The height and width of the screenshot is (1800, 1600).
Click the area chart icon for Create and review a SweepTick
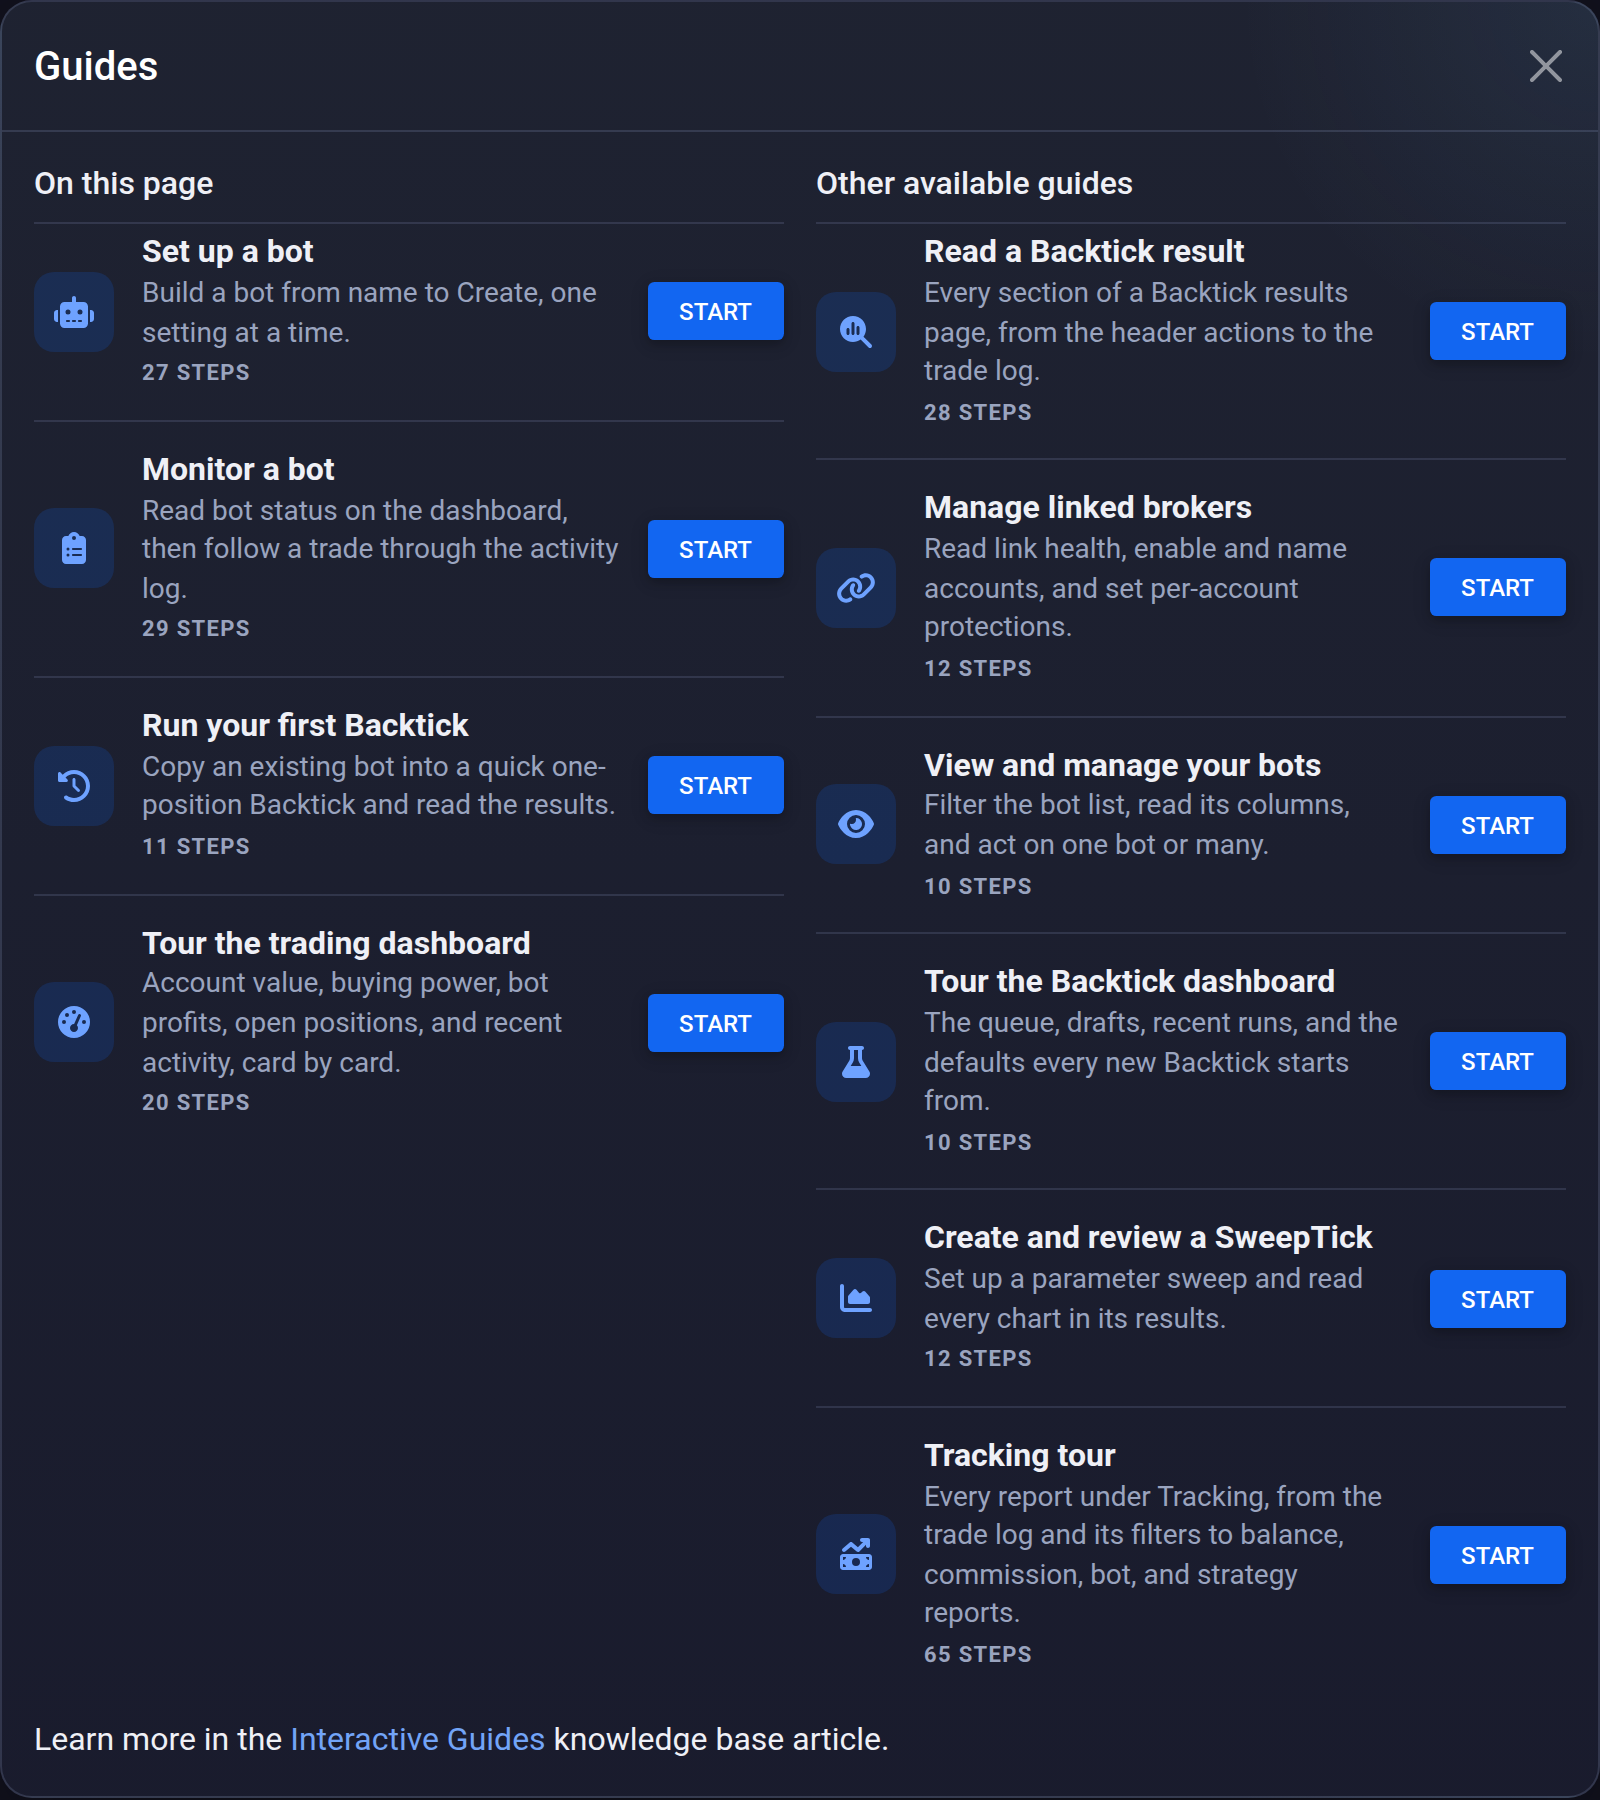pyautogui.click(x=856, y=1298)
